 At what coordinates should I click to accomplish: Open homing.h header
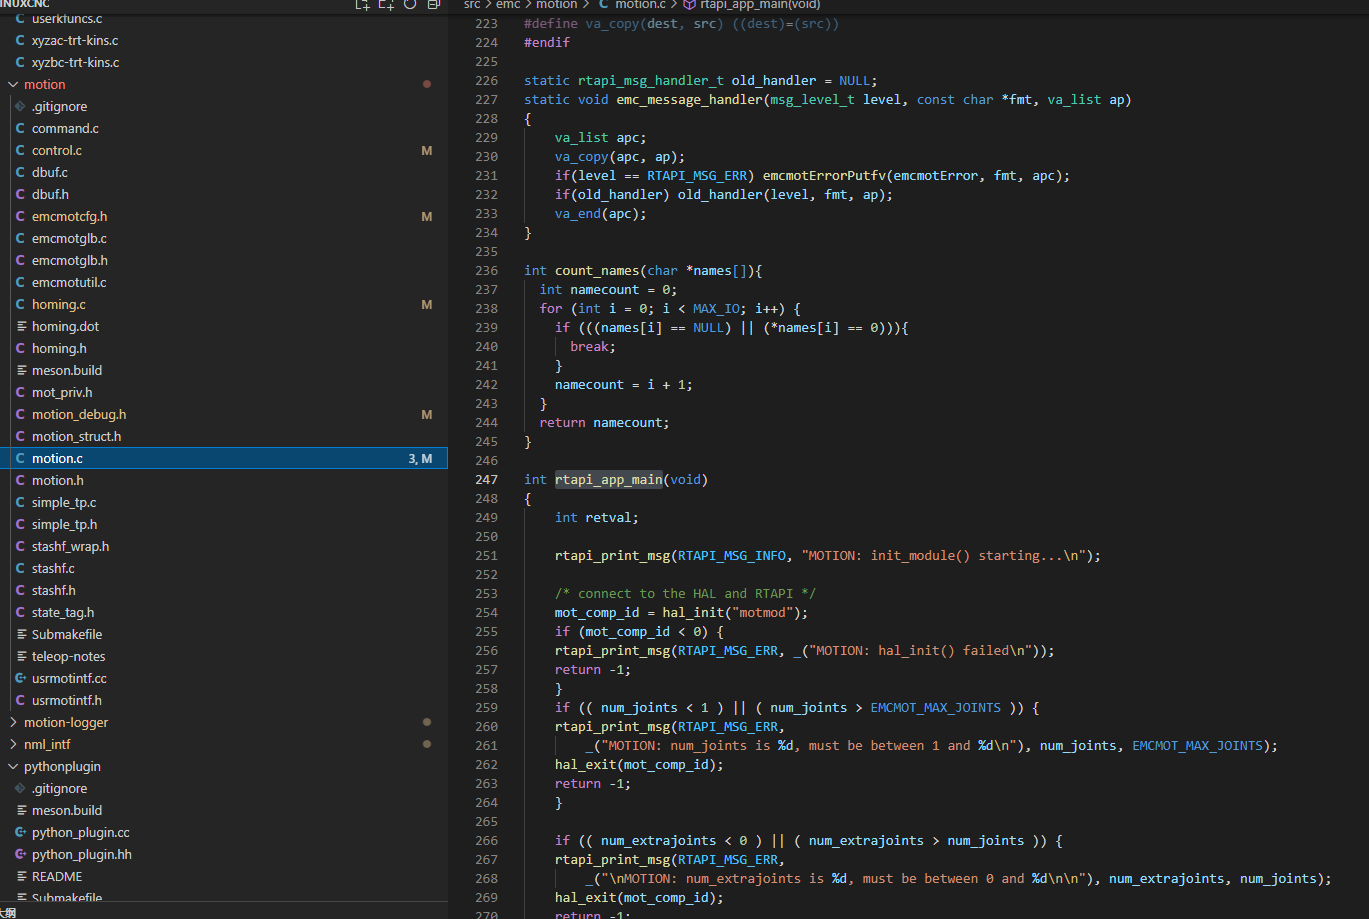(224, 348)
